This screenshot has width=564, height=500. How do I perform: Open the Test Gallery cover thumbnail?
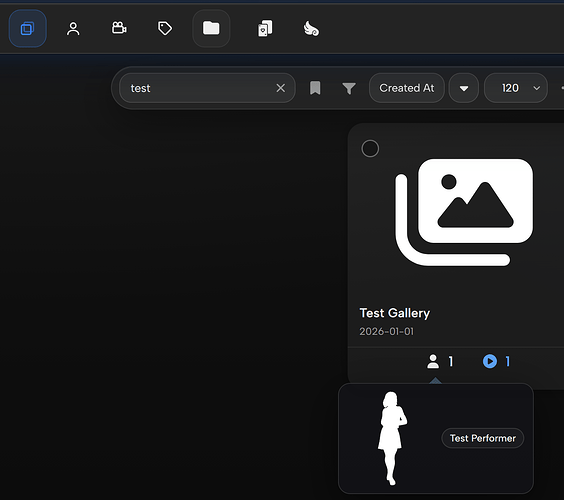[x=464, y=212]
